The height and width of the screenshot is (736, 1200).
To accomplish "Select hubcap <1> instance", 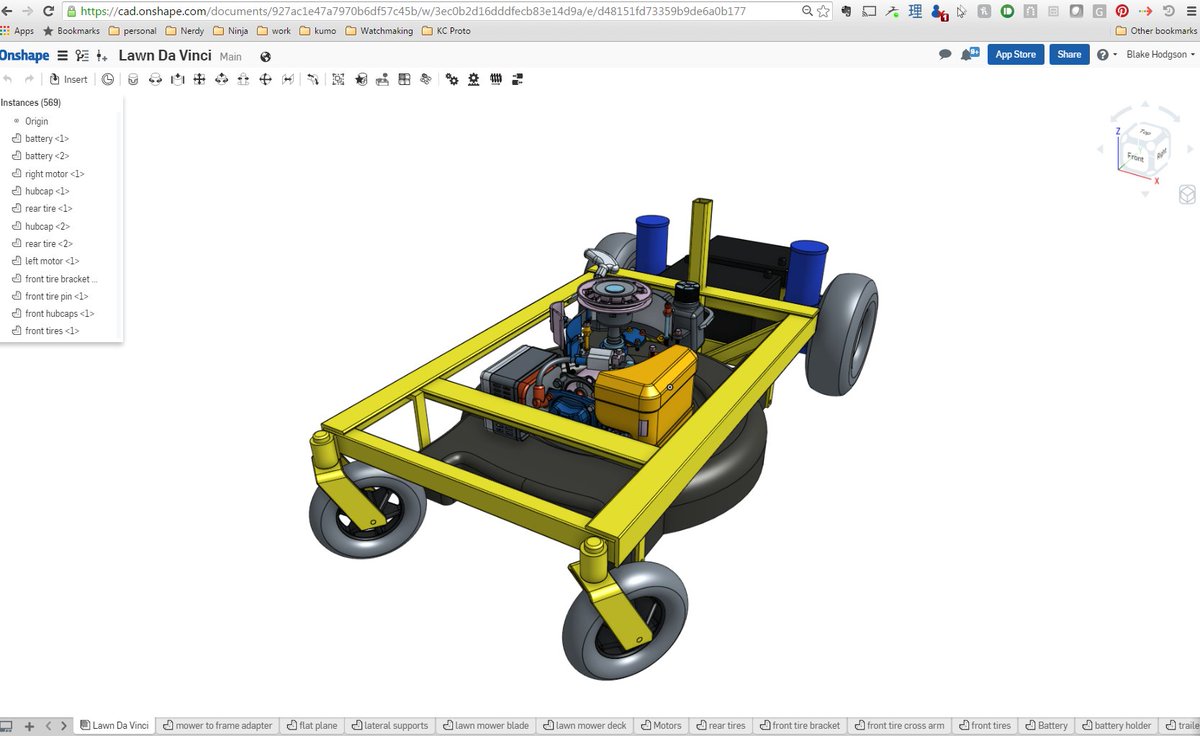I will click(47, 191).
